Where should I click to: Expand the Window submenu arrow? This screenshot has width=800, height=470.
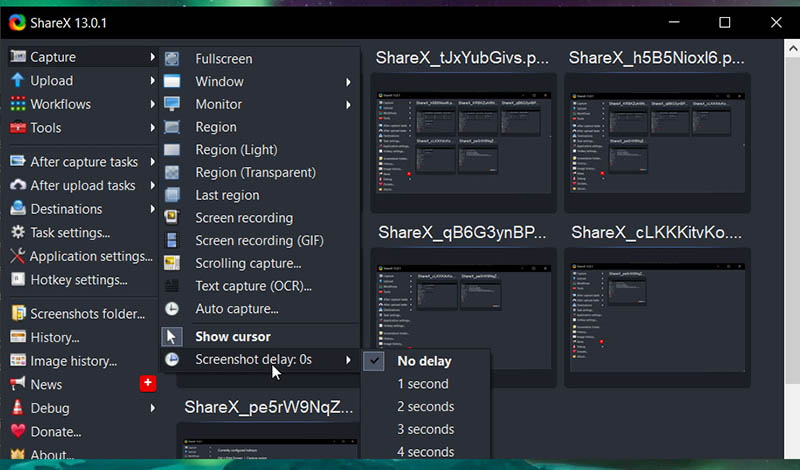(x=348, y=82)
